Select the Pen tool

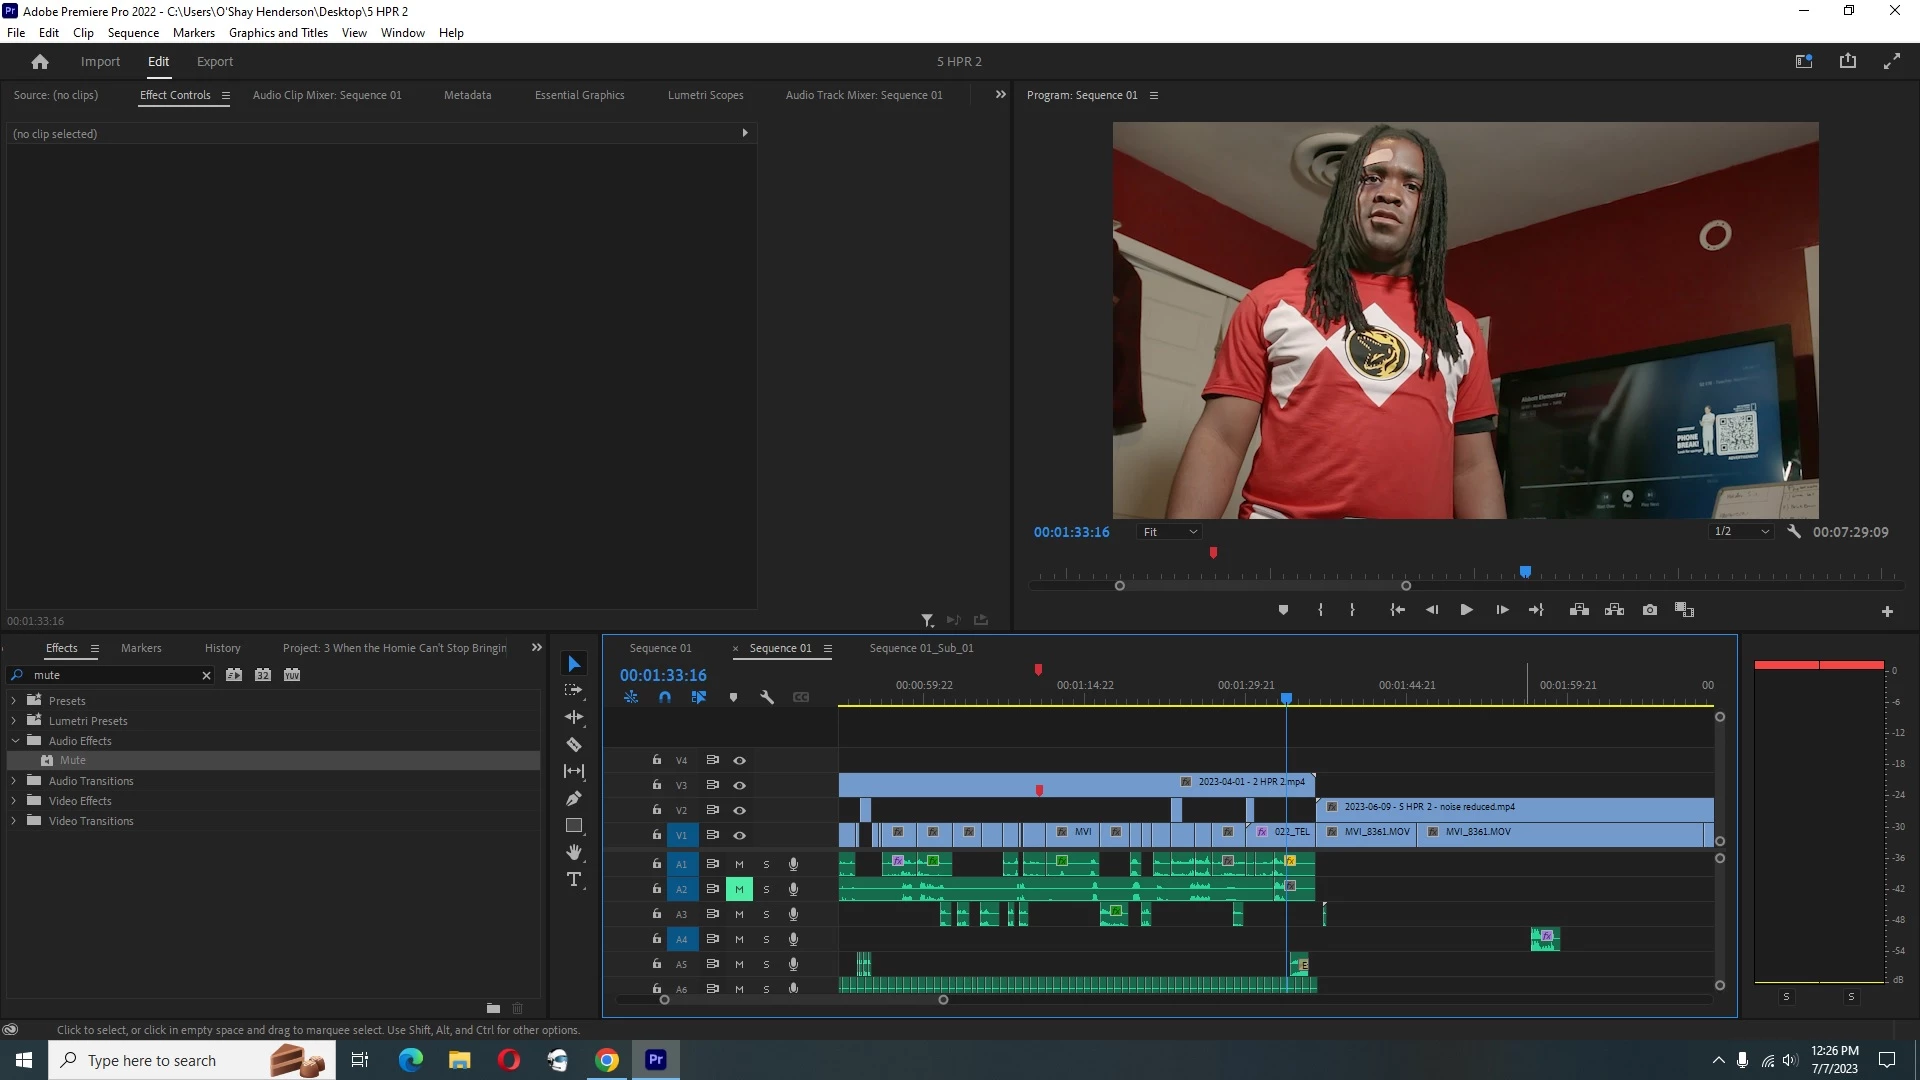[574, 799]
